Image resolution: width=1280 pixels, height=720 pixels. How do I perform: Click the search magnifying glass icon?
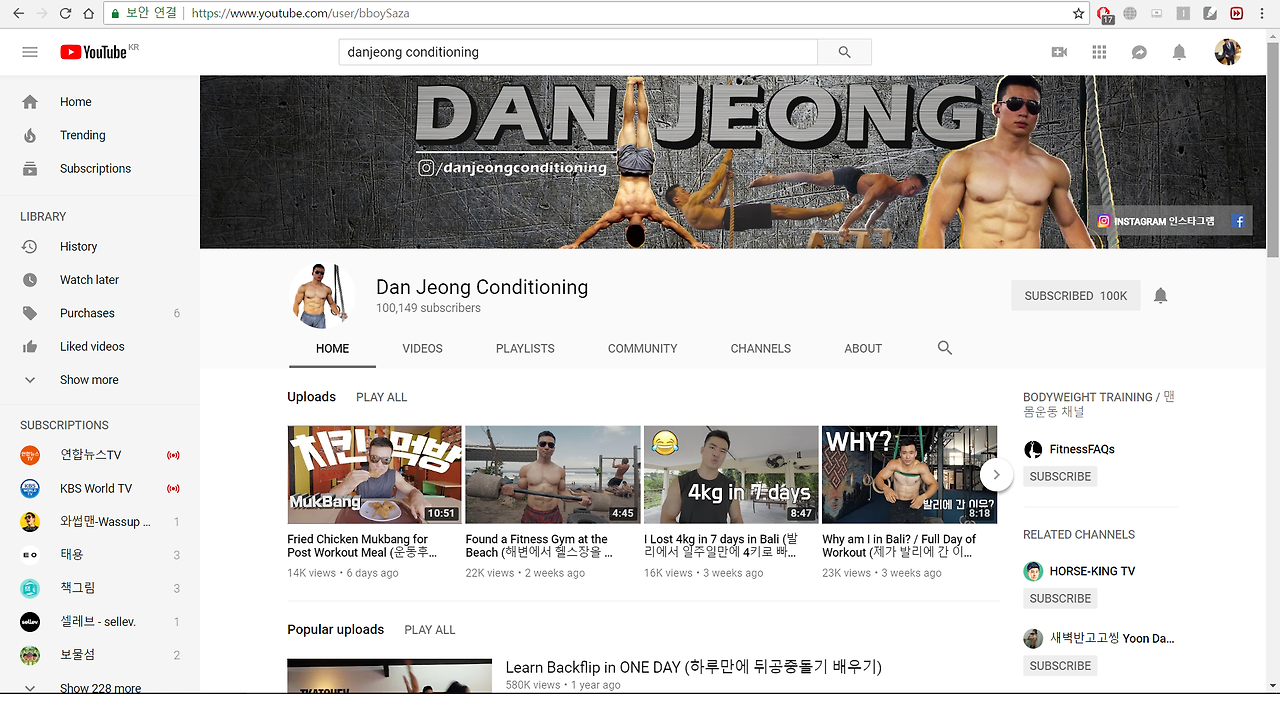coord(844,51)
